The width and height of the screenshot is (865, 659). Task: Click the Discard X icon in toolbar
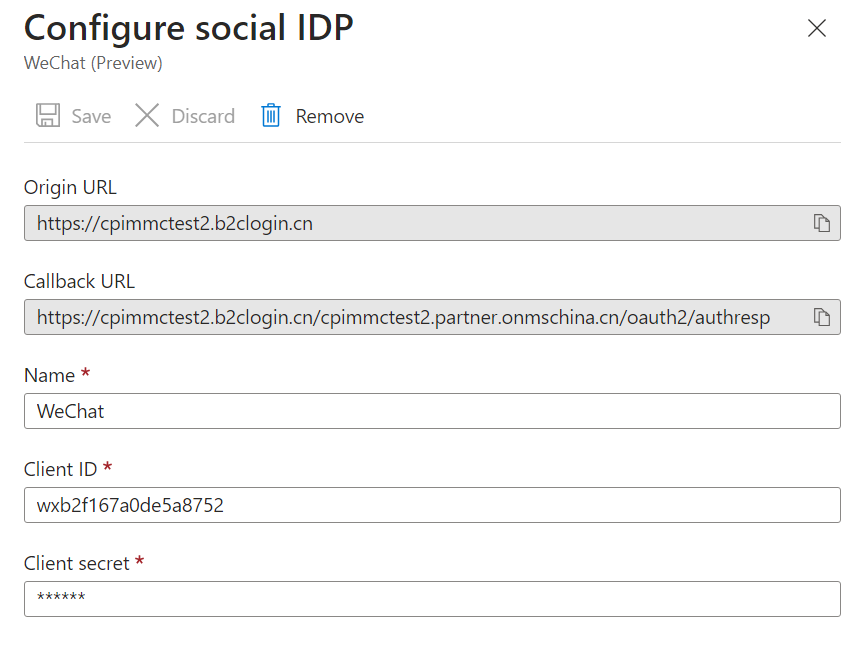(x=147, y=116)
